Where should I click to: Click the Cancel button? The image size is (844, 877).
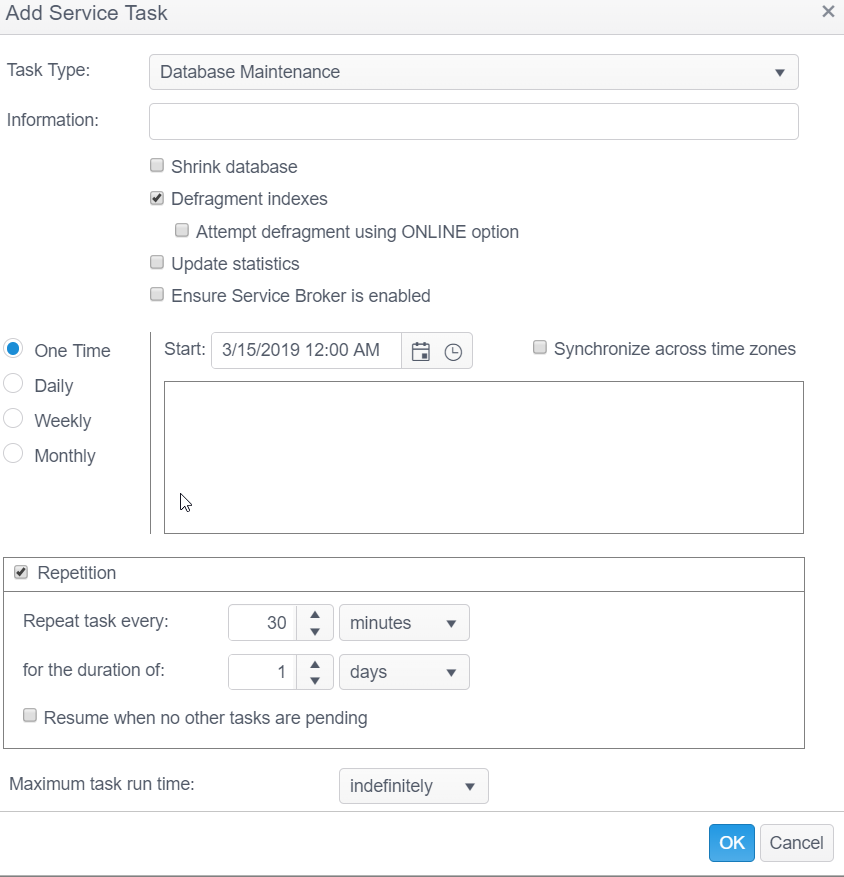point(796,842)
